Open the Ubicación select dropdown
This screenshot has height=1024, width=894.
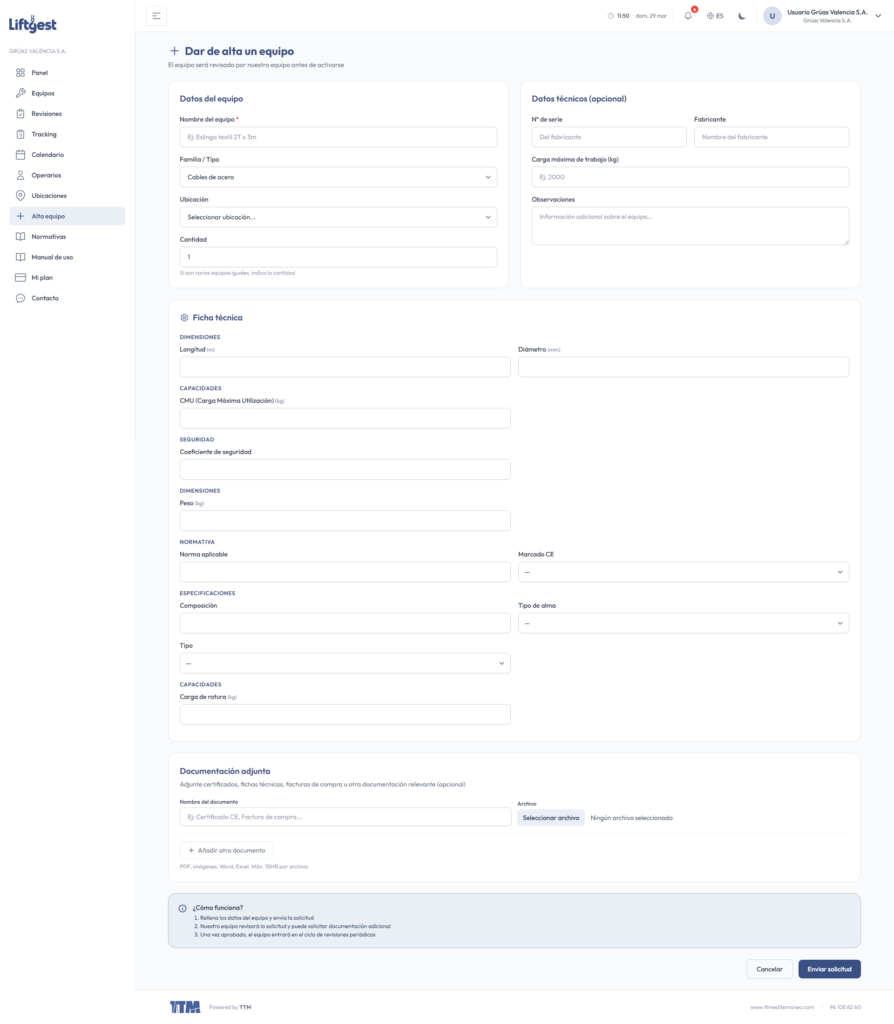[x=338, y=217]
